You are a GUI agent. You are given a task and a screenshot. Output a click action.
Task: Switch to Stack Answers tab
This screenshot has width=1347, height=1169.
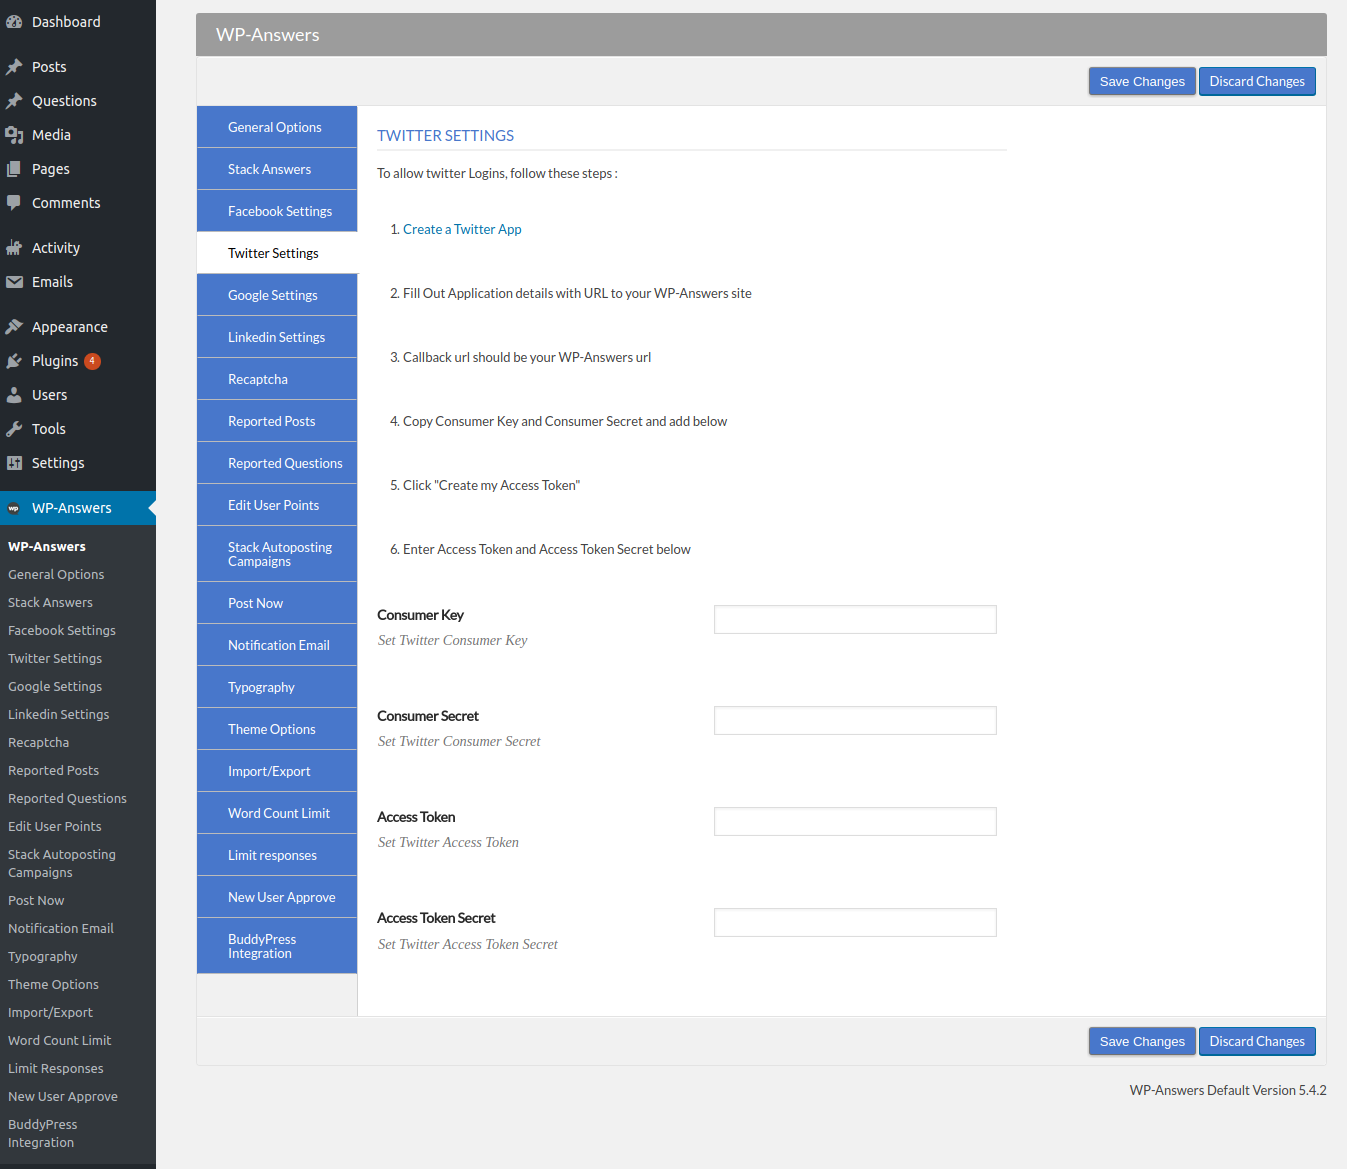tap(277, 169)
